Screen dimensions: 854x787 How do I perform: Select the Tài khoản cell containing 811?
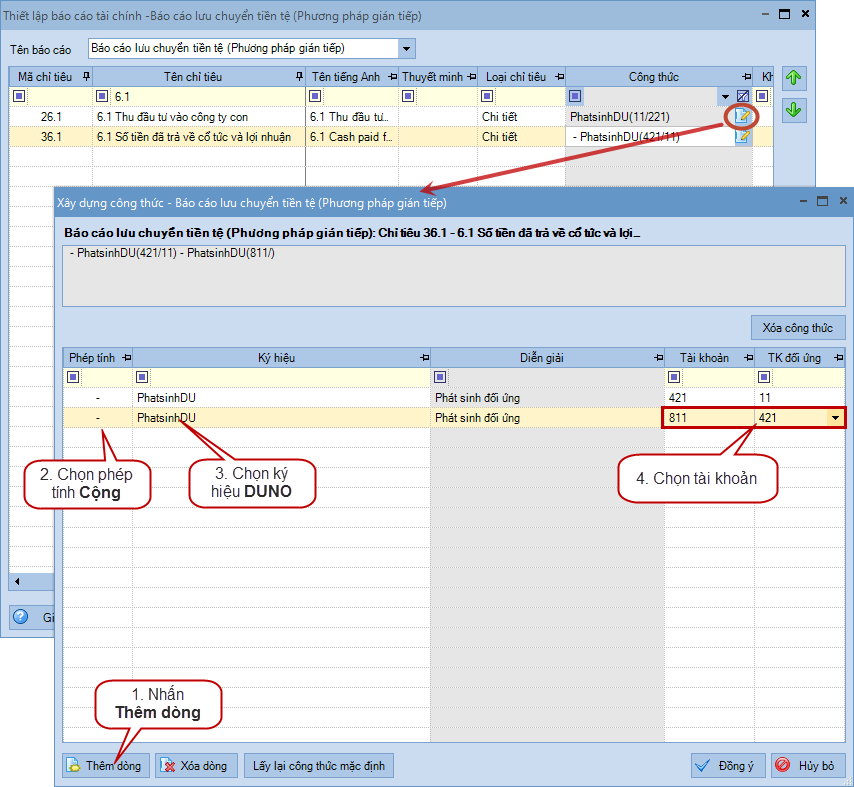click(708, 418)
